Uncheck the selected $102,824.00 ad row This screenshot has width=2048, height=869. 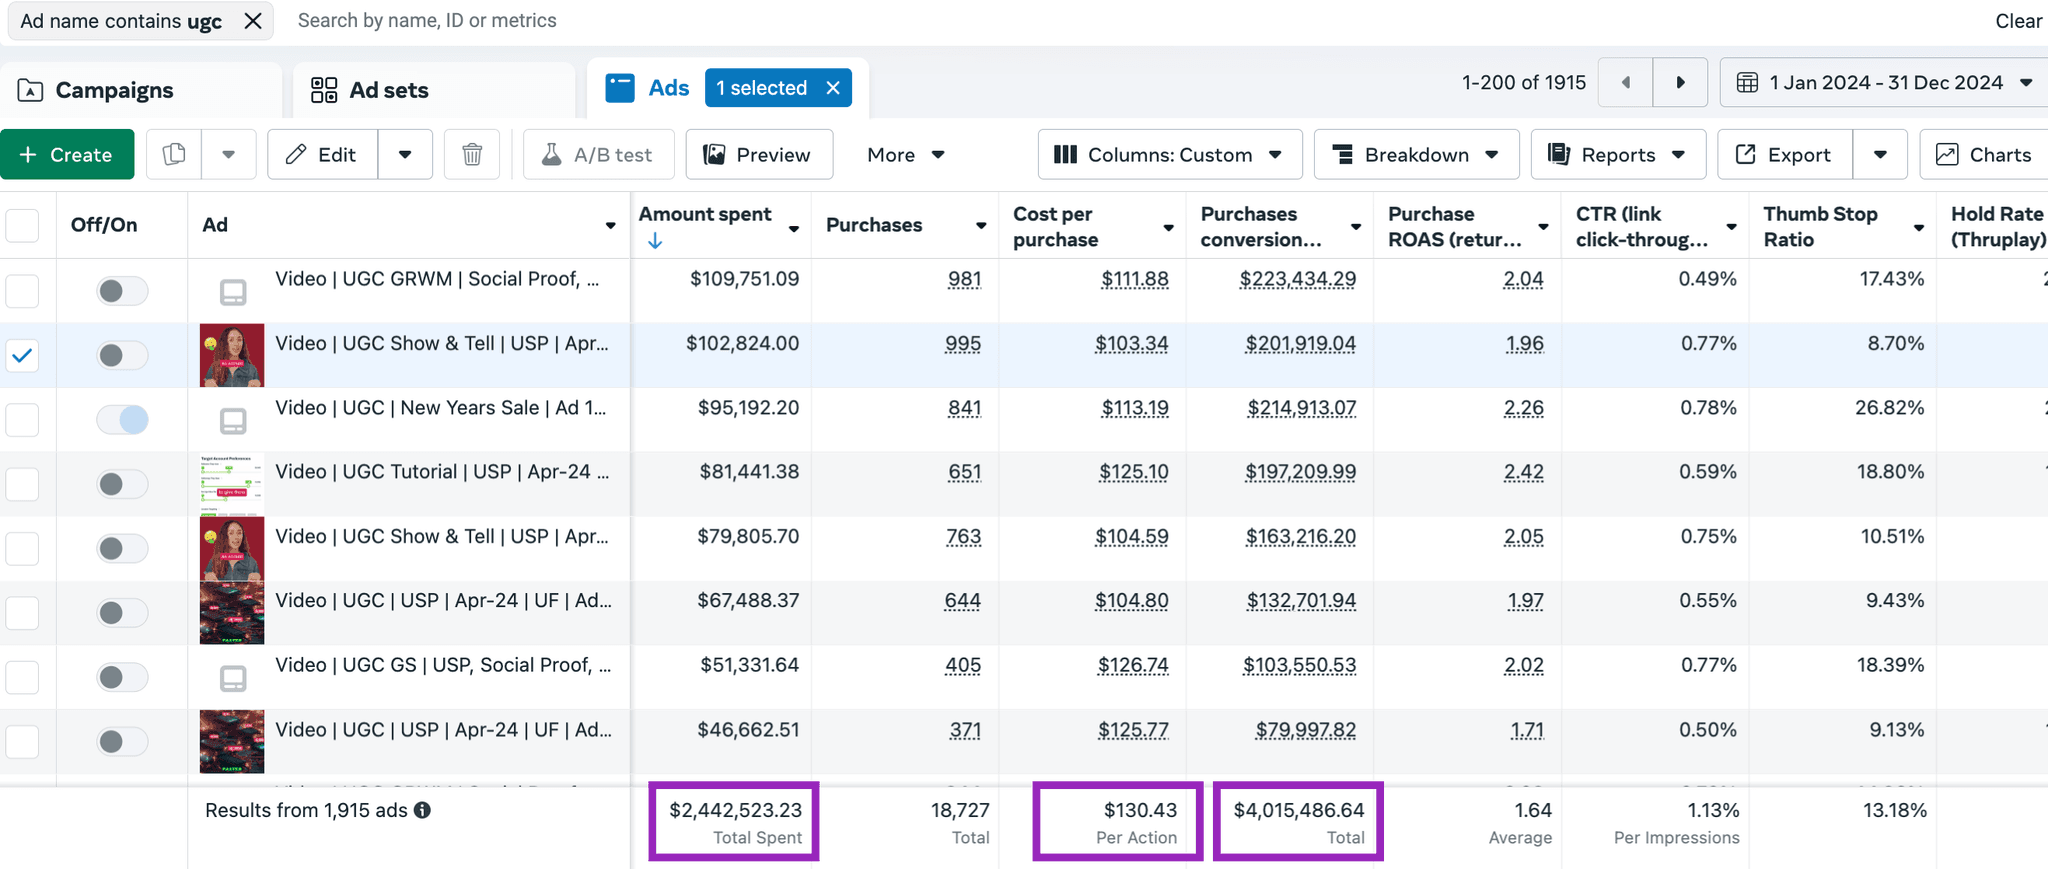click(22, 355)
